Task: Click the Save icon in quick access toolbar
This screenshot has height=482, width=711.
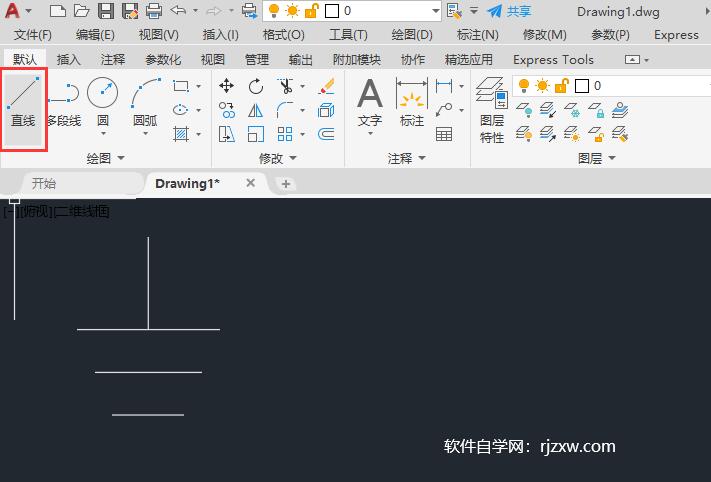Action: (x=106, y=11)
